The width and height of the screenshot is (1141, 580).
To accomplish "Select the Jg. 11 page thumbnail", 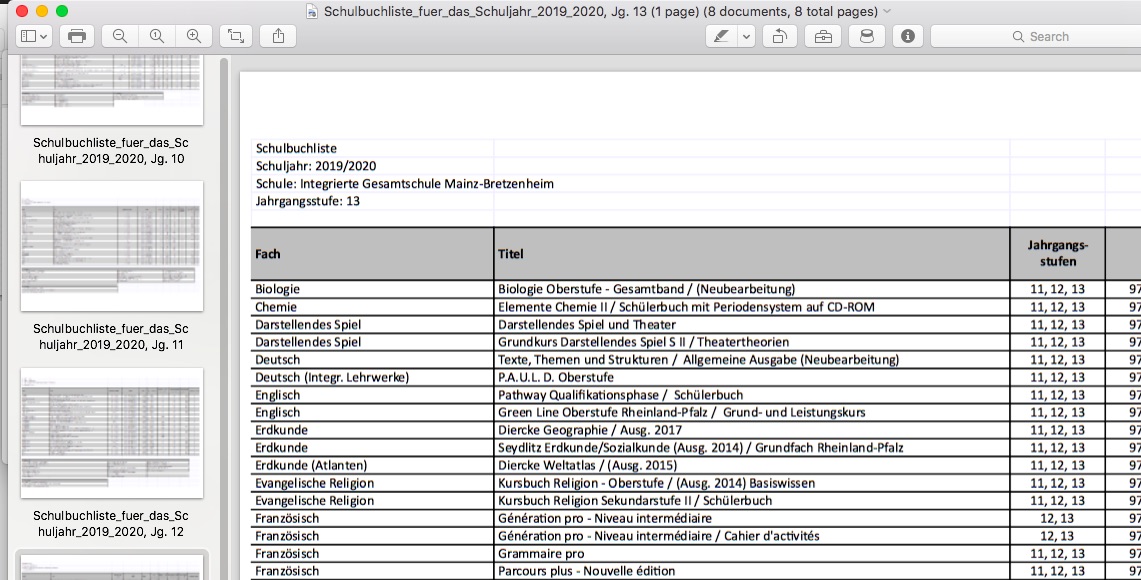I will tap(112, 246).
